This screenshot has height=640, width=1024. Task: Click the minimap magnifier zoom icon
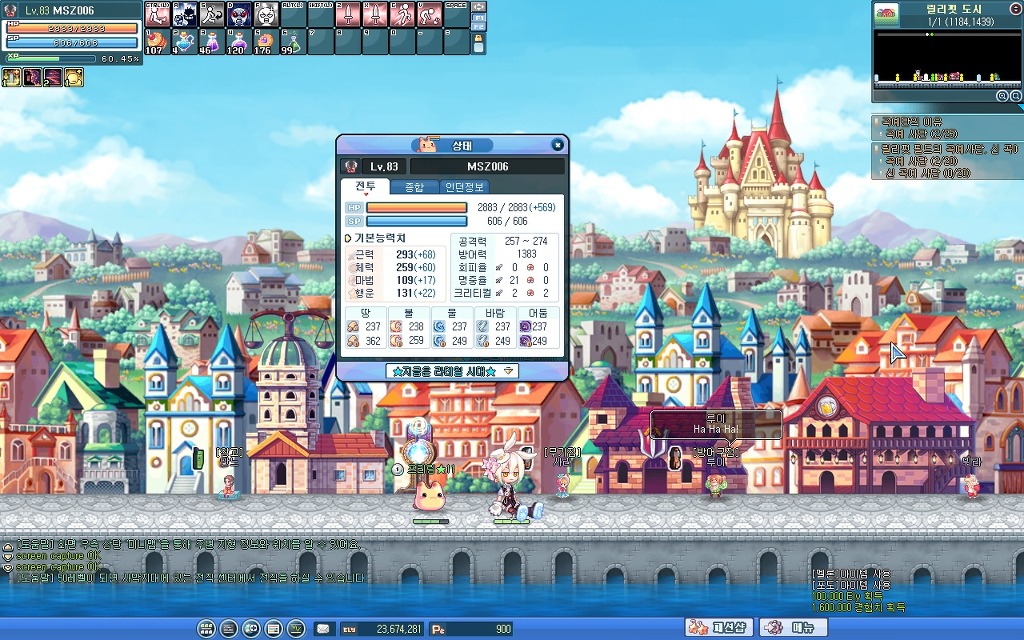pos(1001,96)
